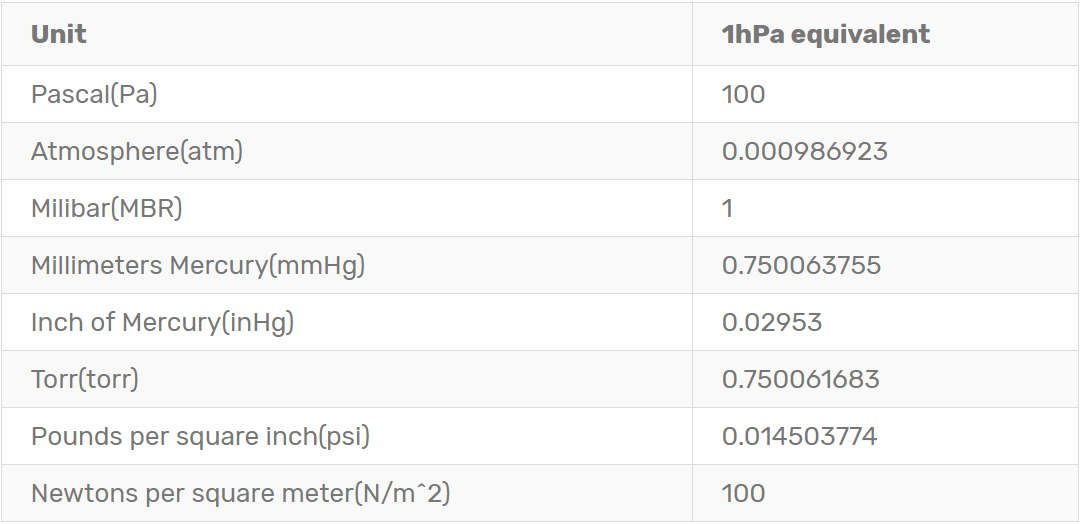Select the 'Pascal(Pa)' unit cell
This screenshot has height=524, width=1082.
[94, 95]
